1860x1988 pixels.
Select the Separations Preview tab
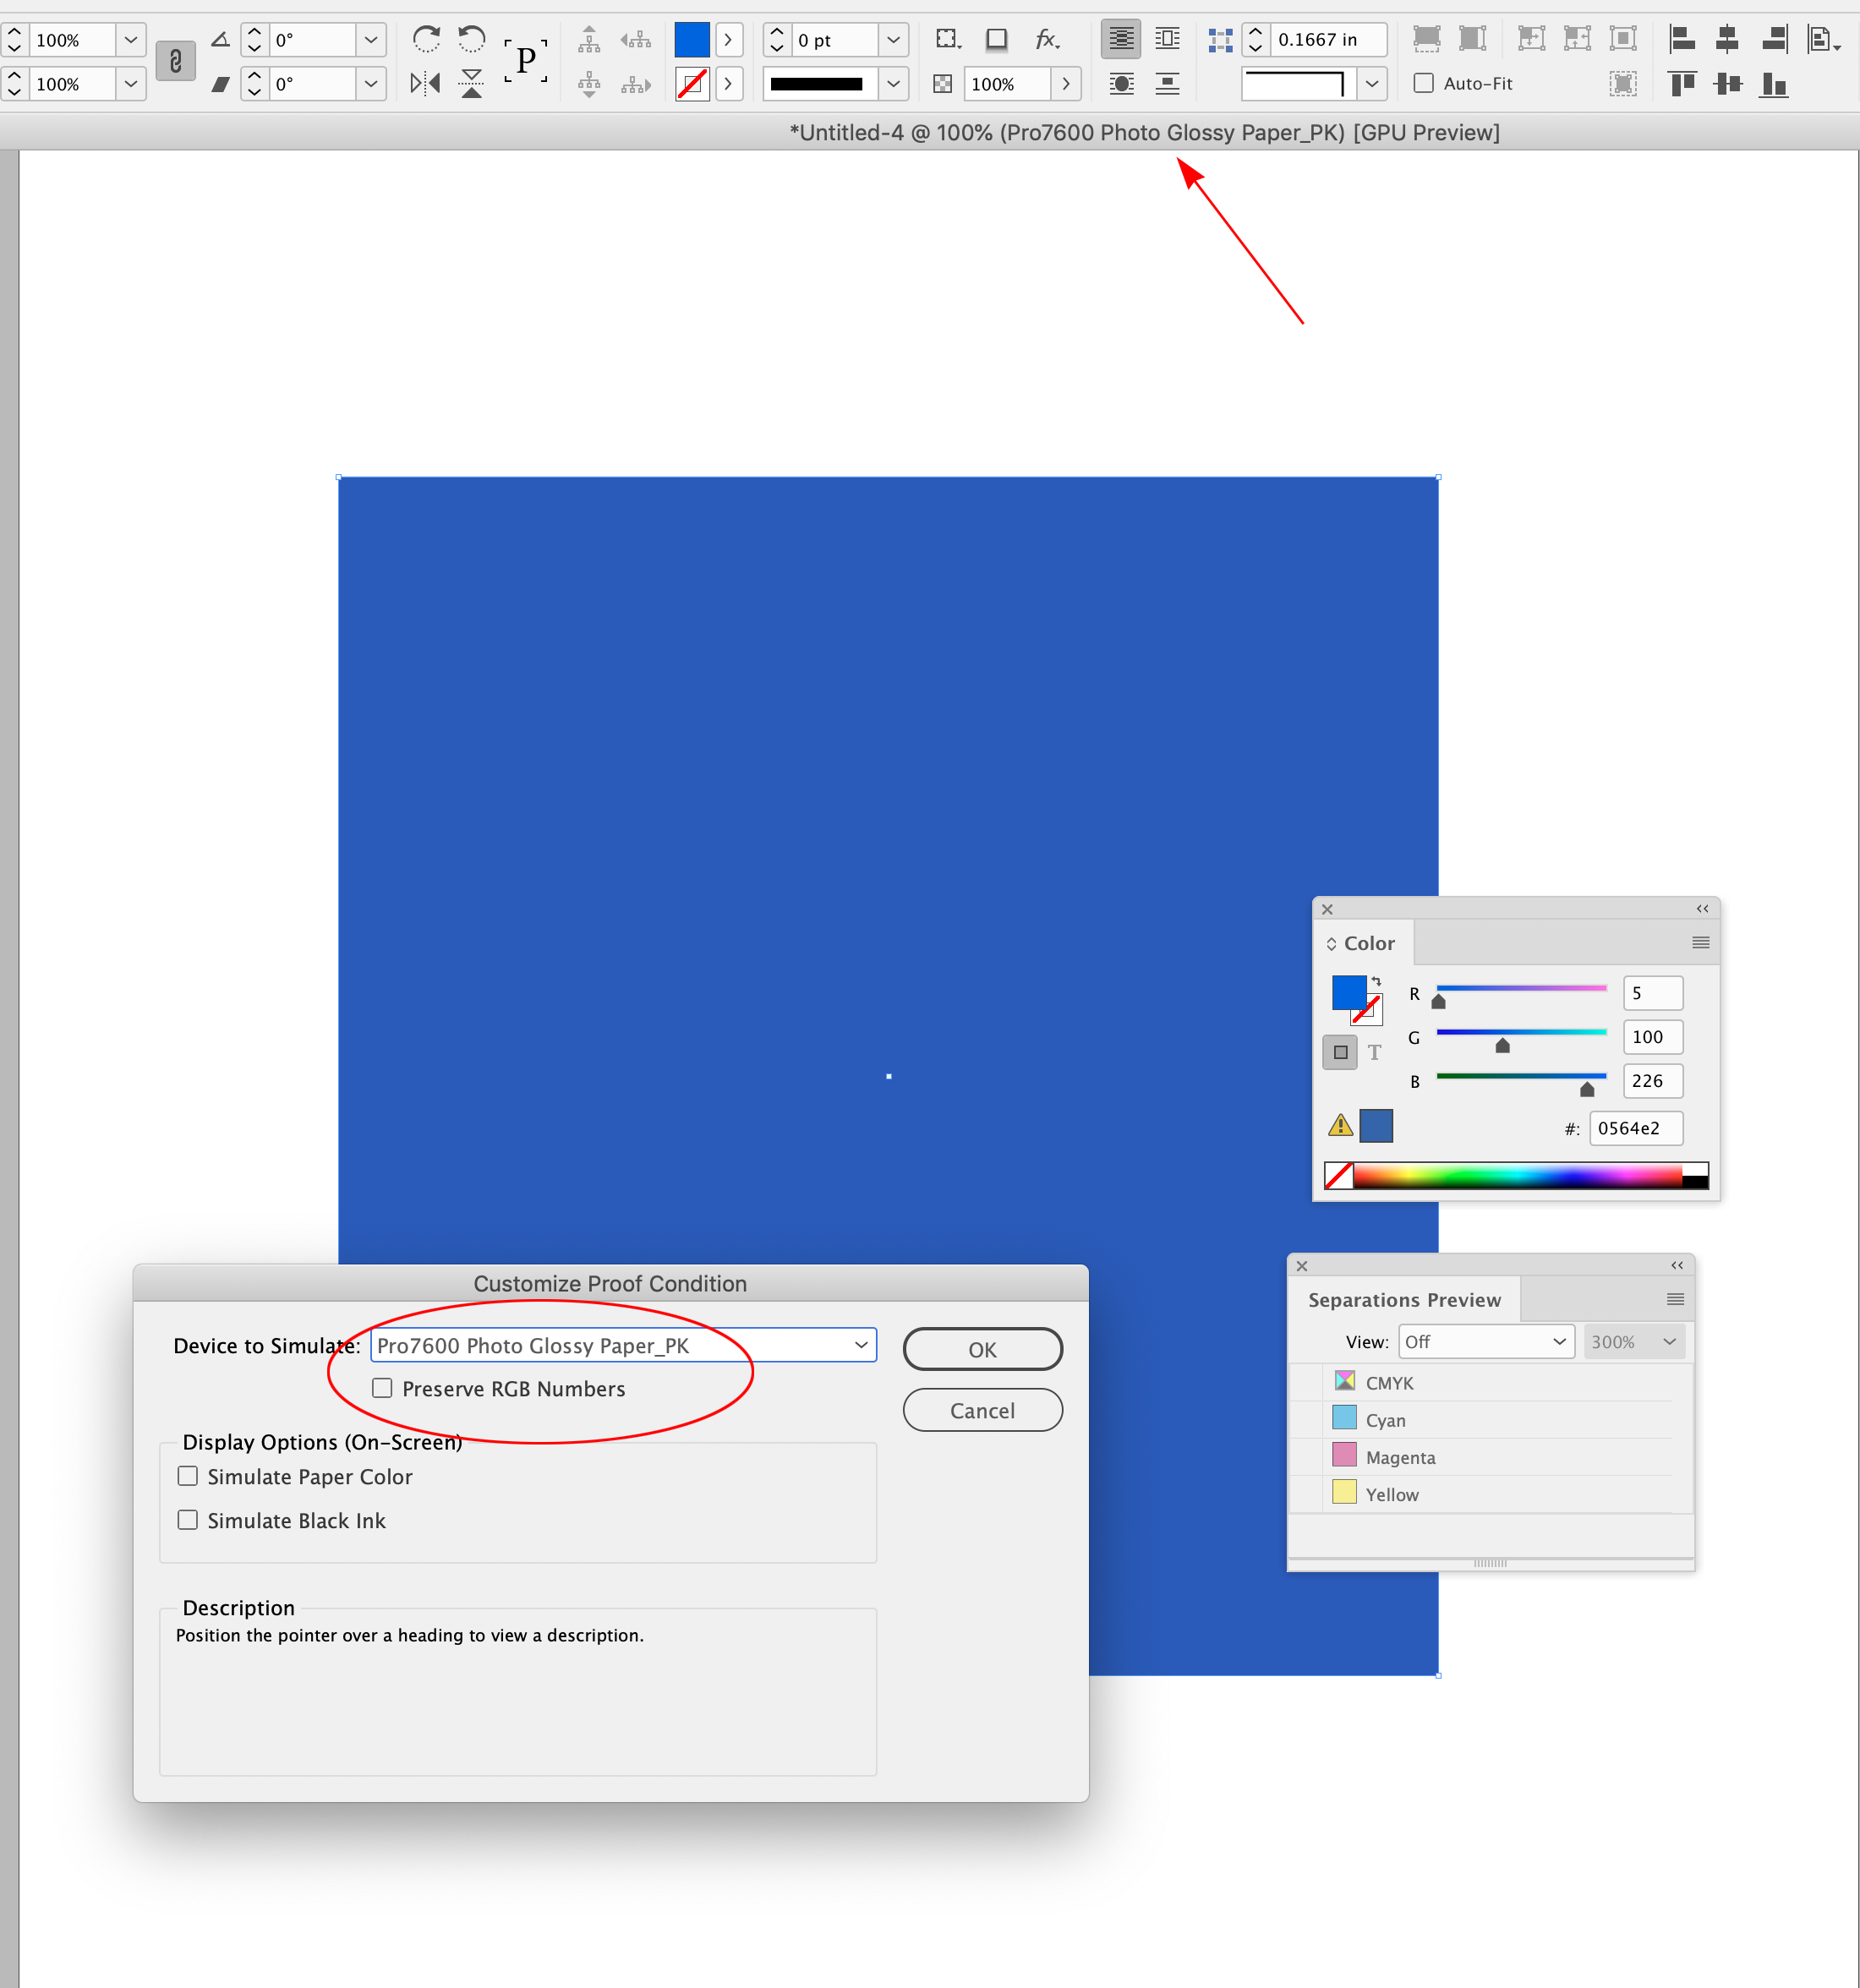click(1404, 1299)
